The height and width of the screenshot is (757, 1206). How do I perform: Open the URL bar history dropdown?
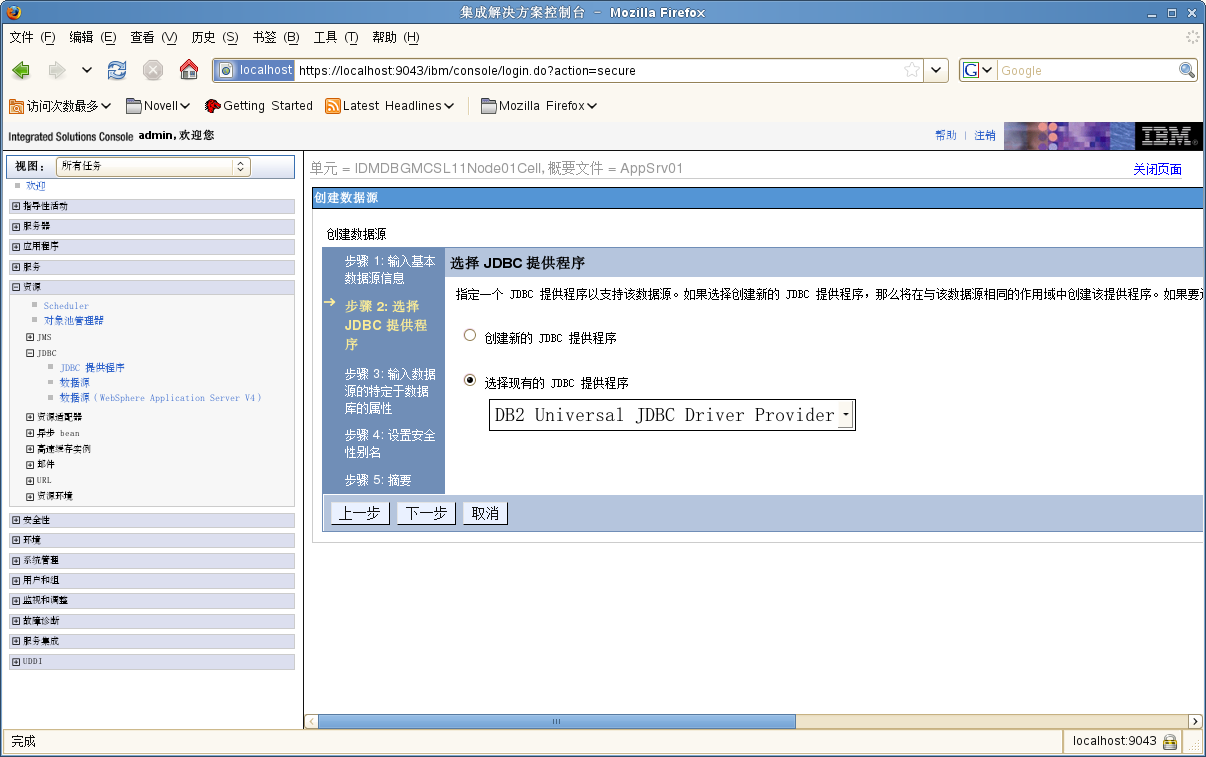pyautogui.click(x=936, y=70)
